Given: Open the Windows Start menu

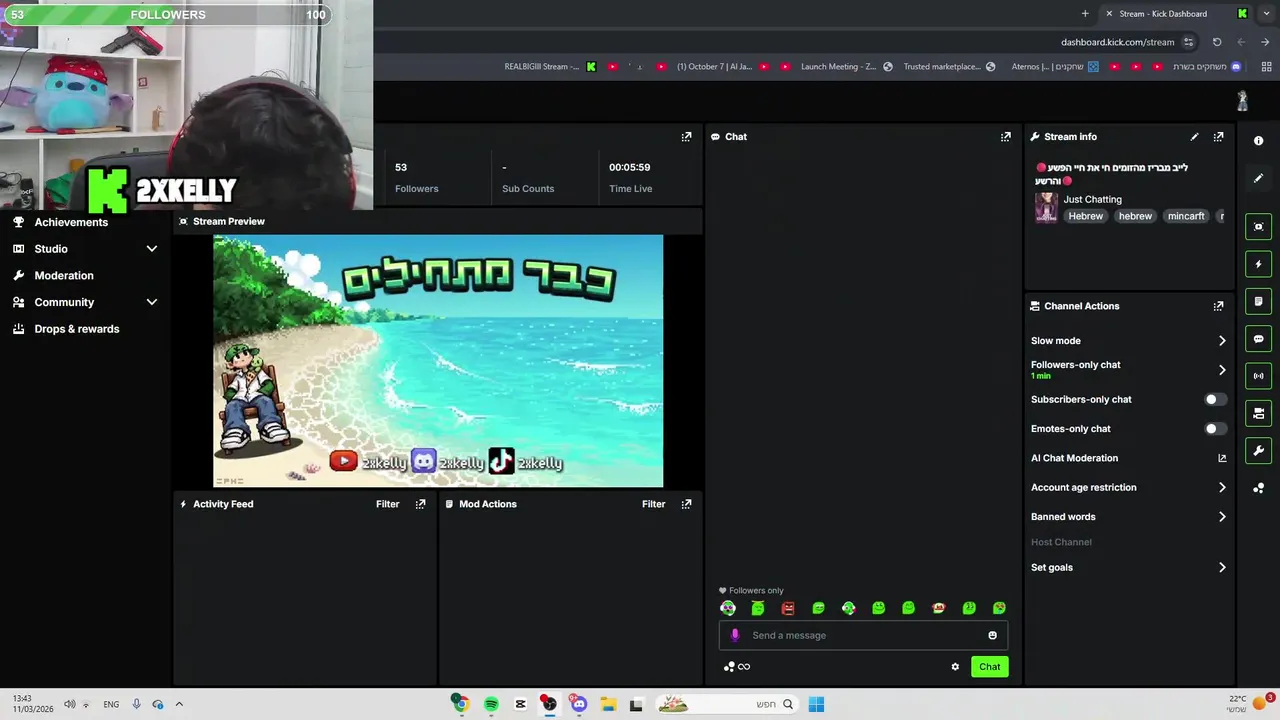Looking at the screenshot, I should click(x=816, y=704).
